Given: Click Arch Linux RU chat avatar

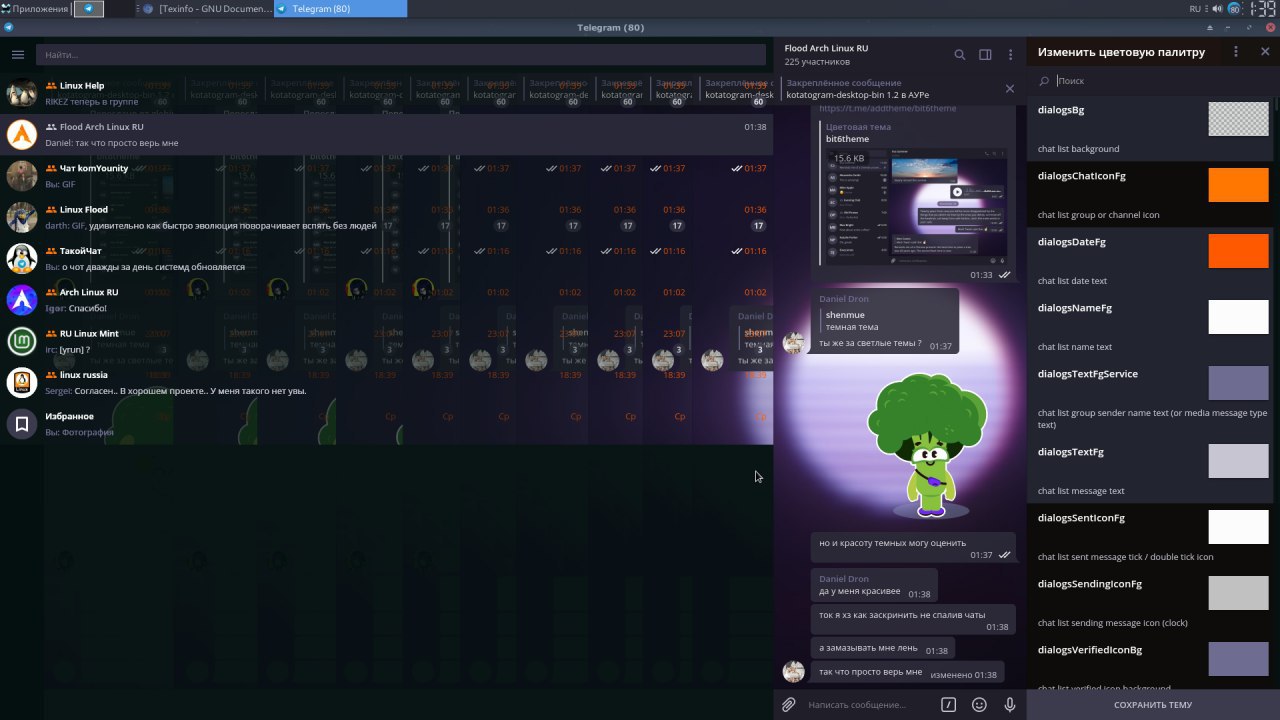Looking at the screenshot, I should tap(22, 300).
